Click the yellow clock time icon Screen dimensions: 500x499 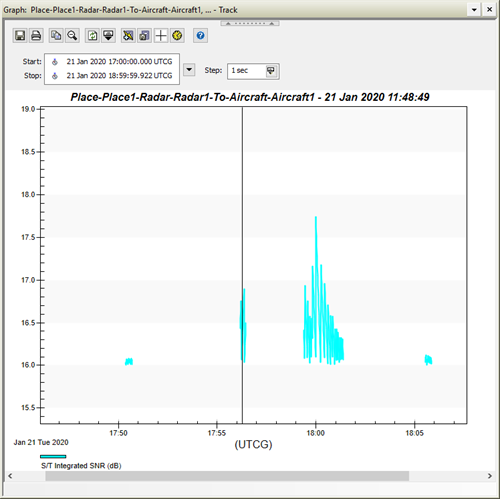177,35
